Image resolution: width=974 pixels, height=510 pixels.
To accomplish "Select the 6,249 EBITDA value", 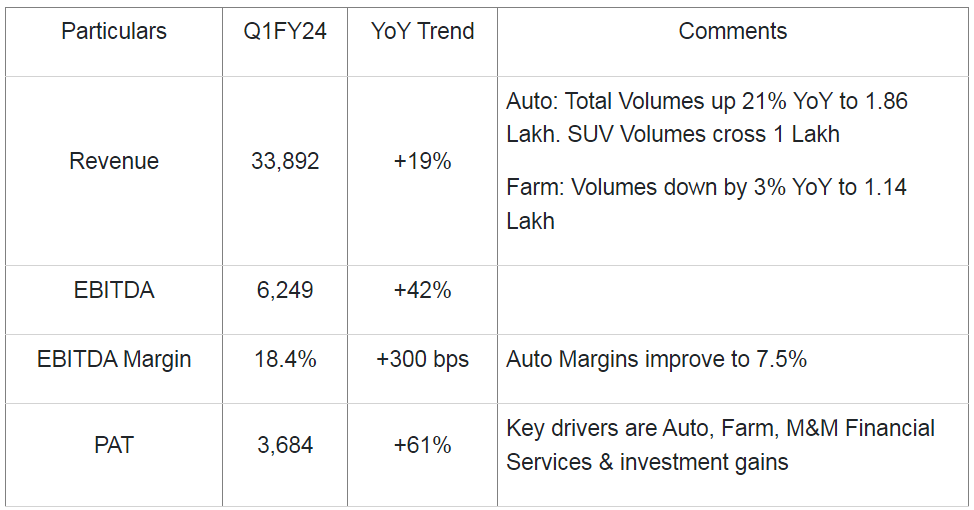I will pyautogui.click(x=285, y=290).
